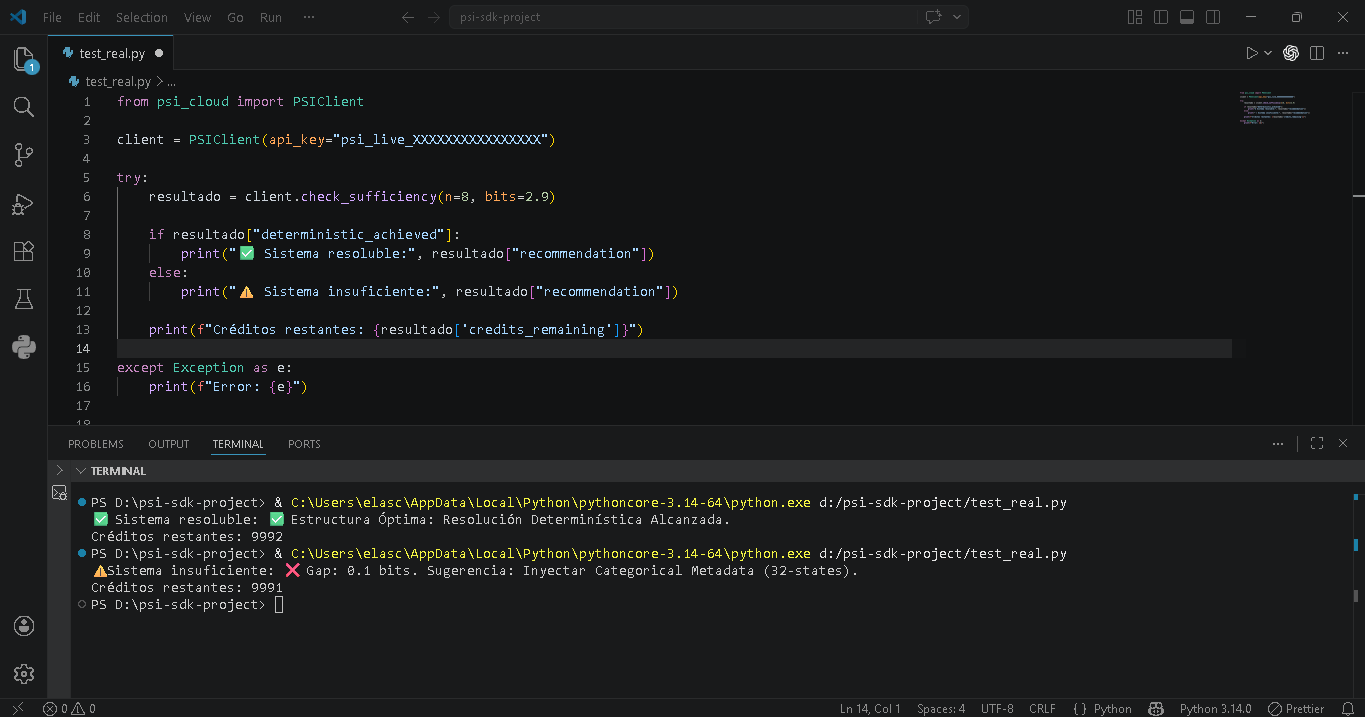
Task: Click the Python 3.14.0 interpreter selector
Action: click(x=1215, y=708)
